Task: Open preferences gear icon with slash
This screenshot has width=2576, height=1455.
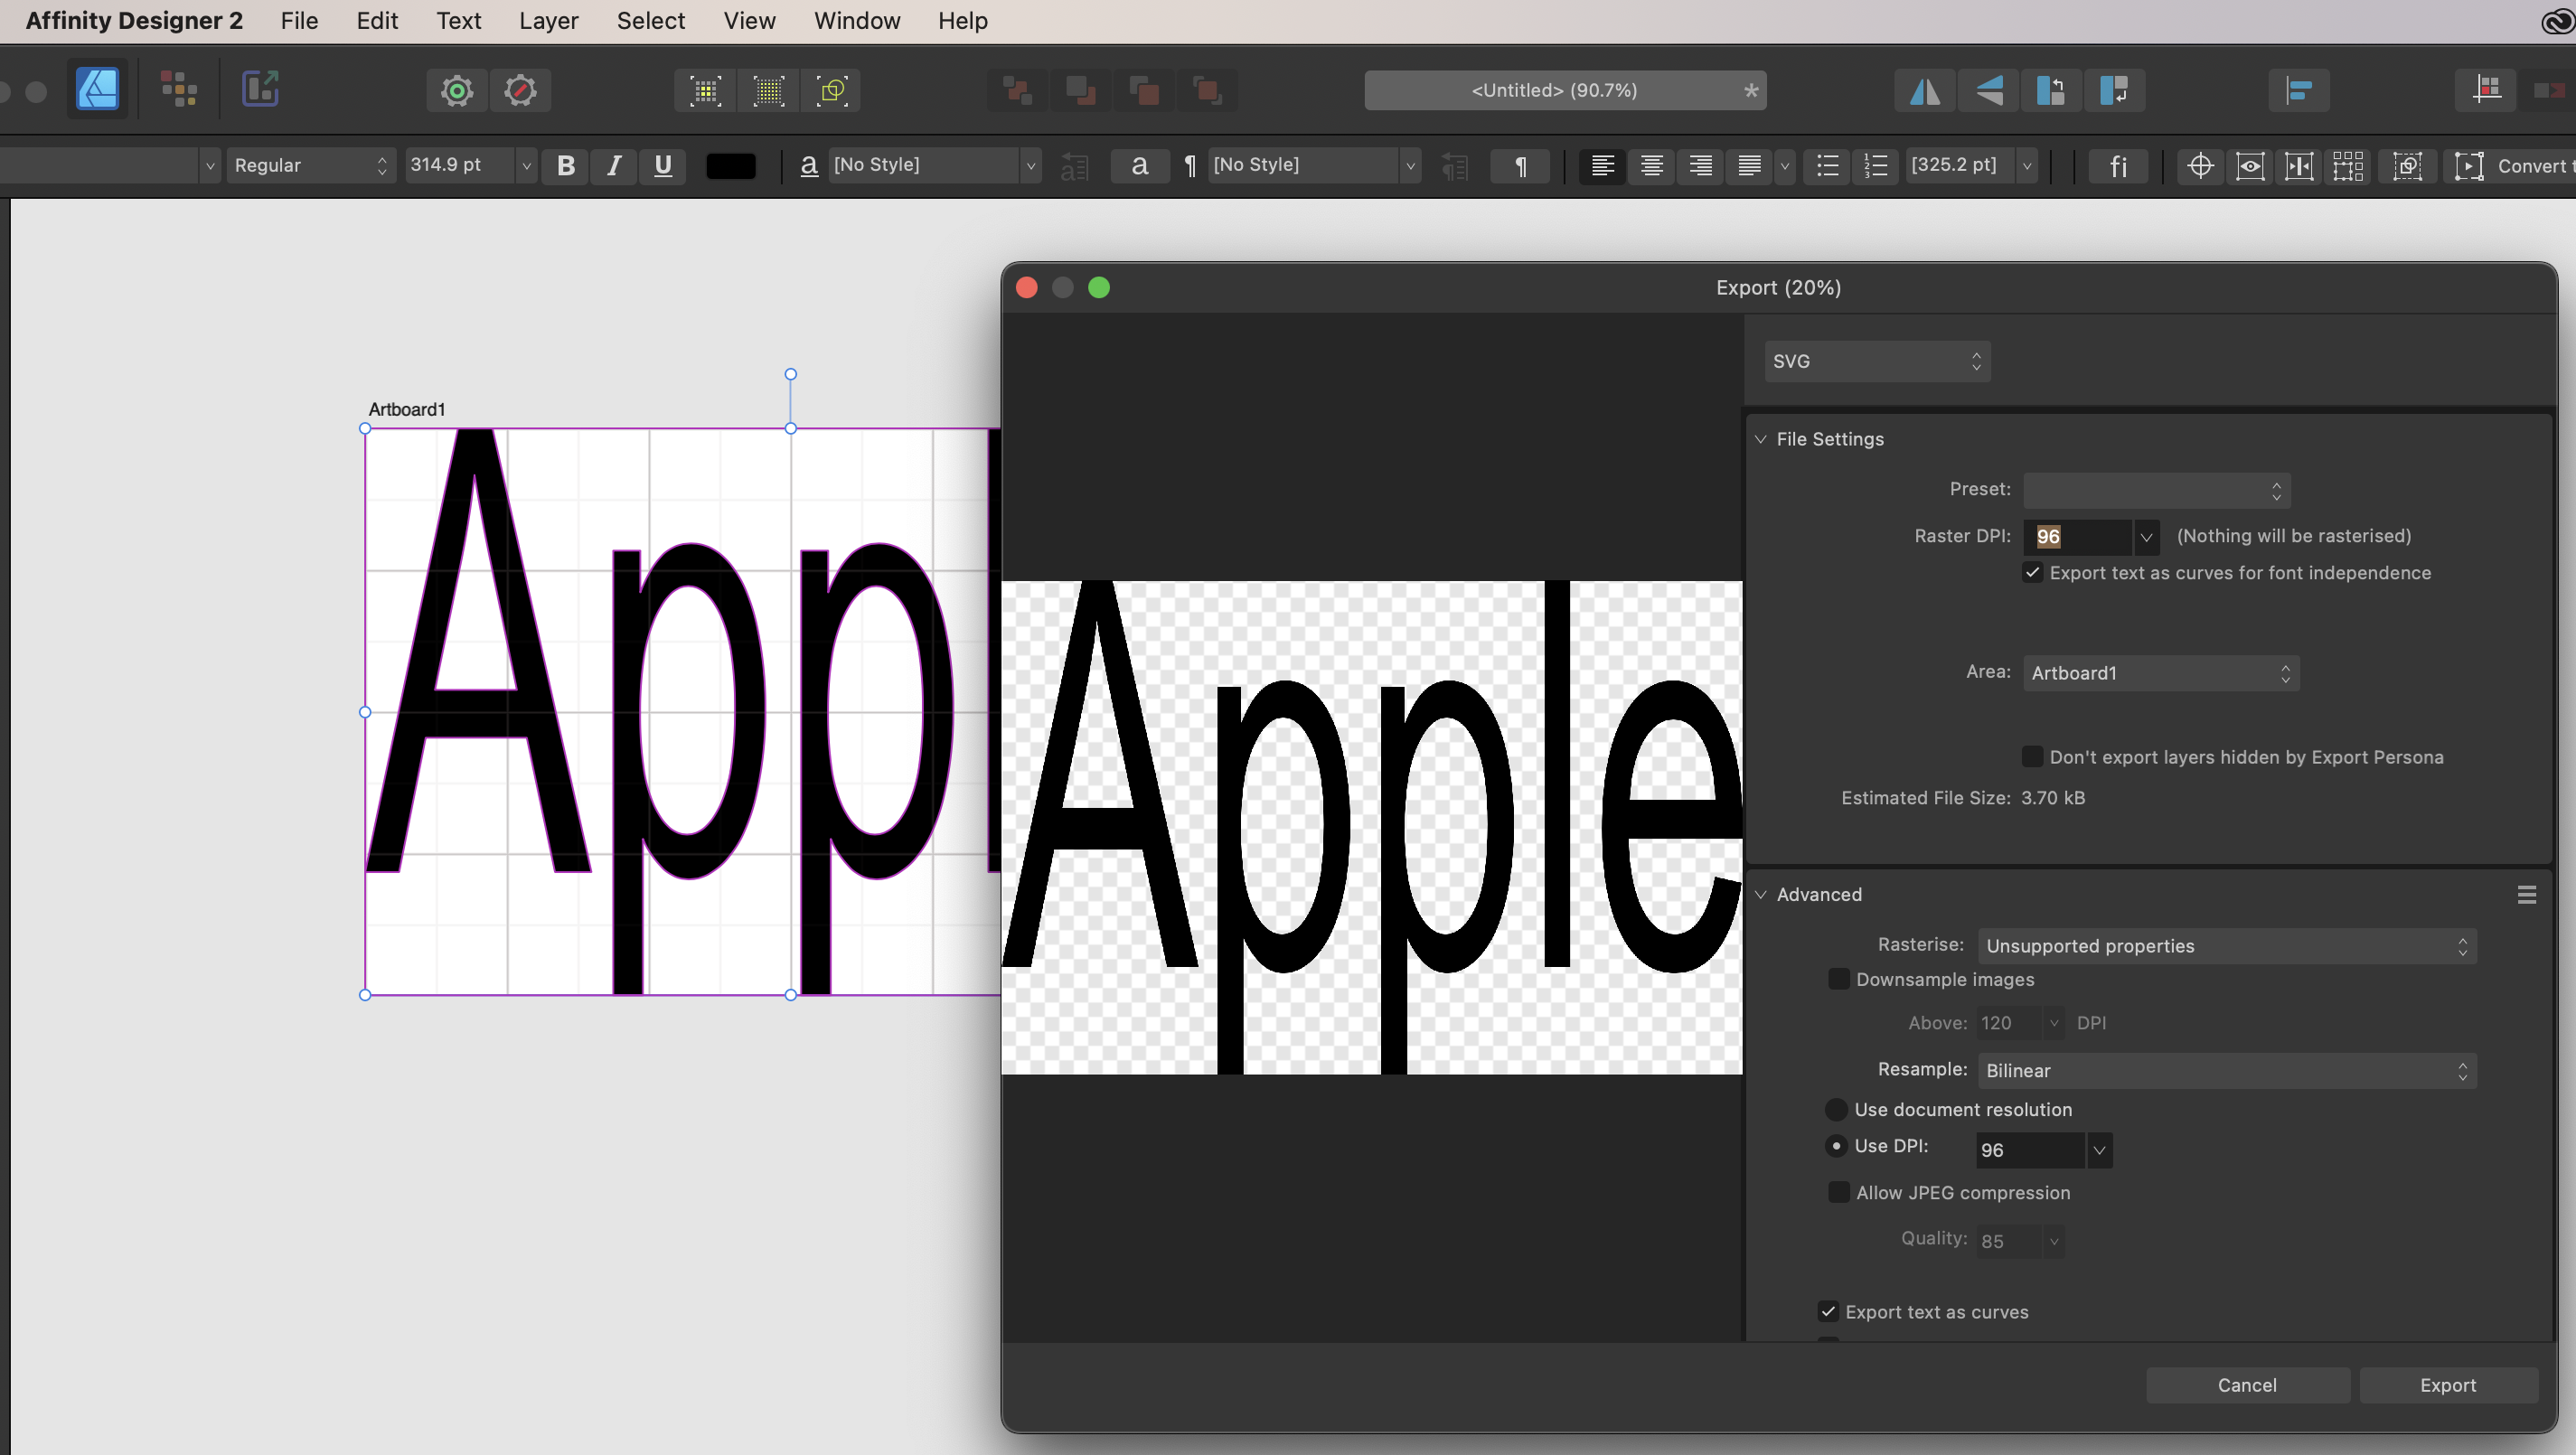Action: (x=520, y=91)
